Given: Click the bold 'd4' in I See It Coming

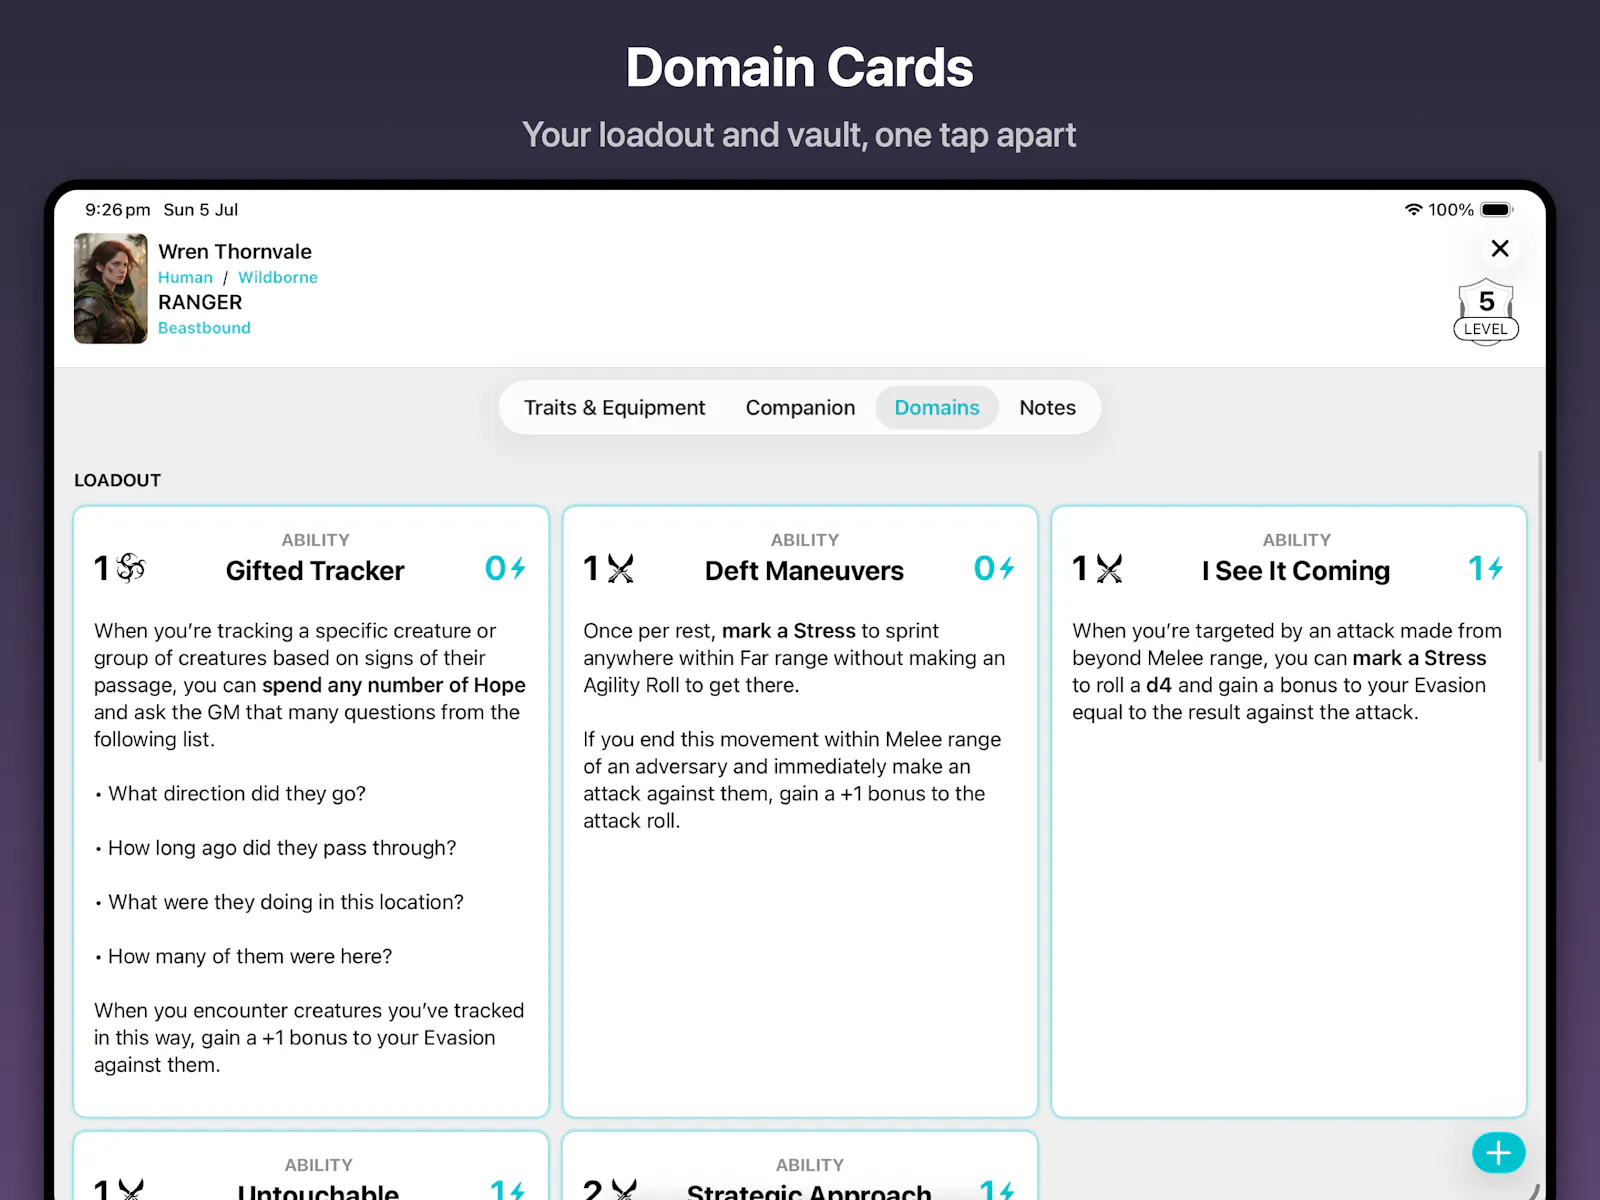Looking at the screenshot, I should pyautogui.click(x=1159, y=685).
